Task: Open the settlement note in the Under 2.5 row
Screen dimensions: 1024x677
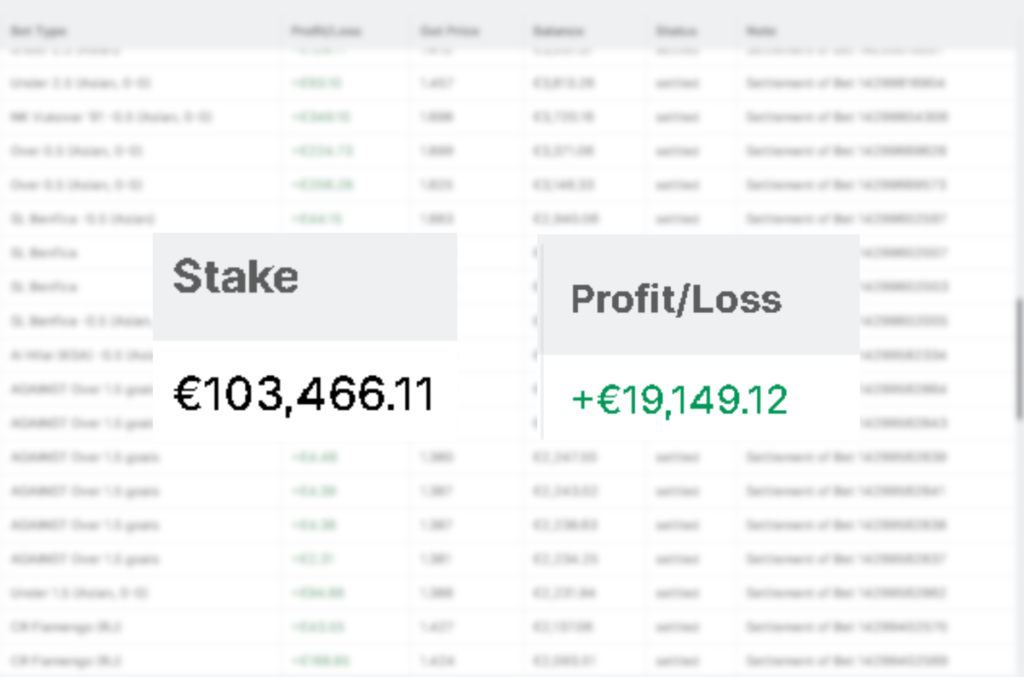Action: pyautogui.click(x=845, y=83)
